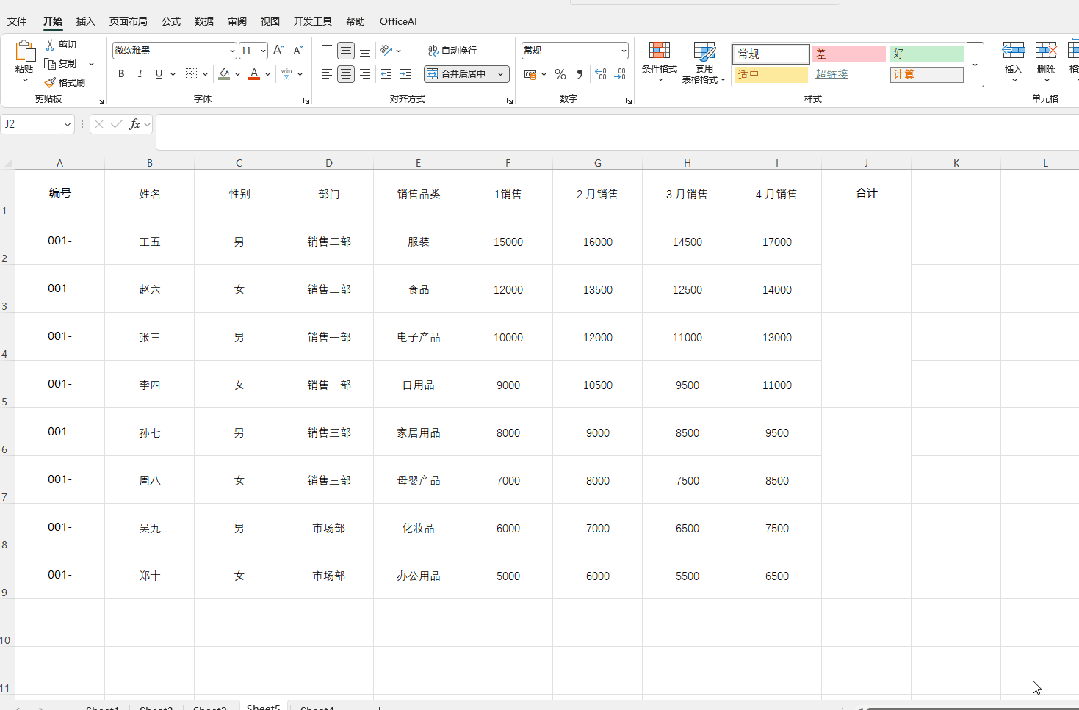Viewport: 1079px width, 710px height.
Task: Click the Cut (剪切) scissors icon
Action: 50,45
